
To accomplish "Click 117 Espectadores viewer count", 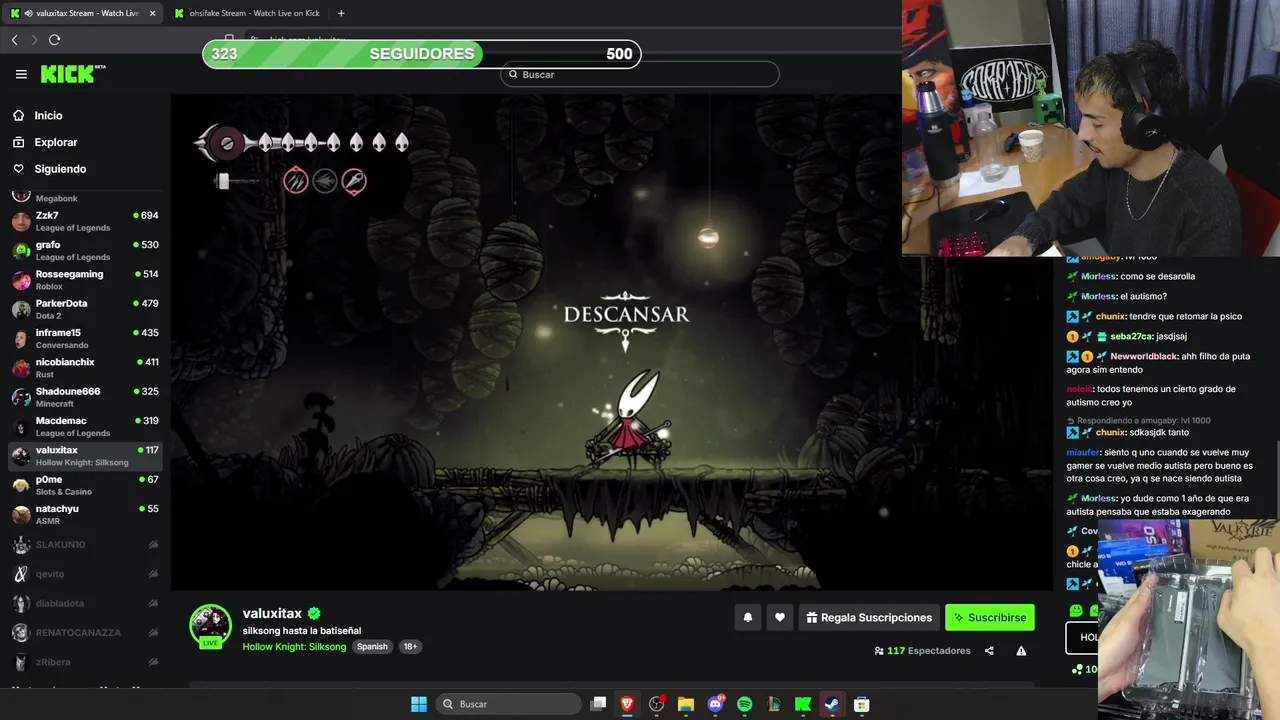I will [922, 651].
